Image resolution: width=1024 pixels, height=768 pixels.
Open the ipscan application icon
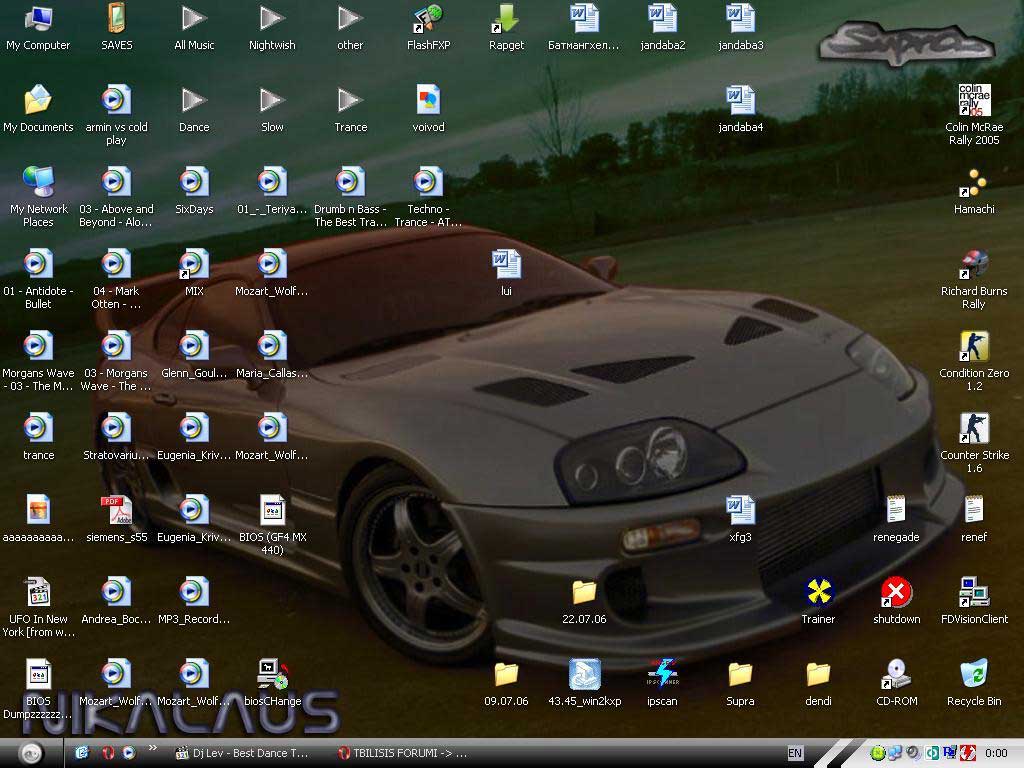662,675
